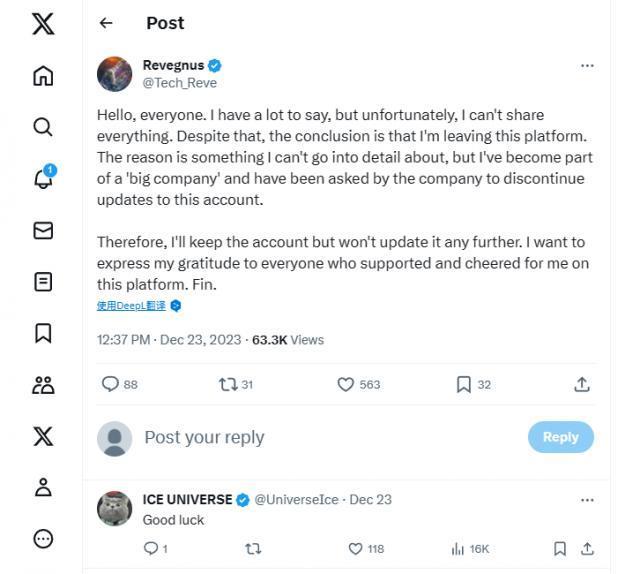Image resolution: width=640 pixels, height=574 pixels.
Task: Open the Explore search icon
Action: tap(43, 127)
